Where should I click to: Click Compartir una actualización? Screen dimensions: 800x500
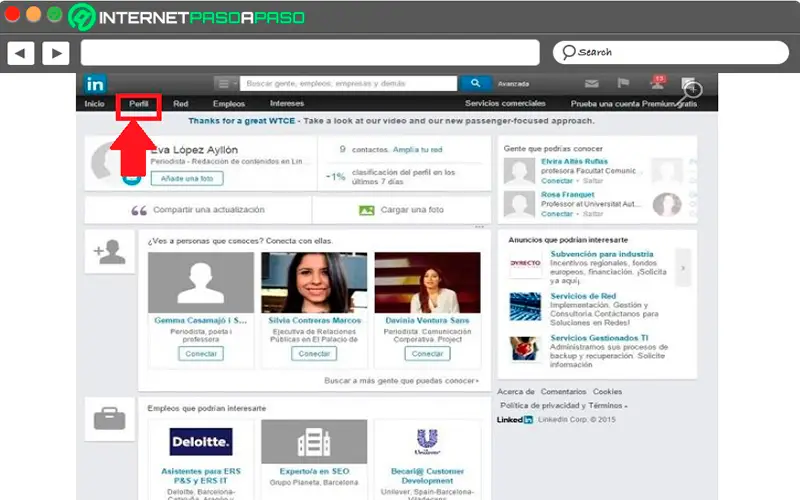click(209, 210)
